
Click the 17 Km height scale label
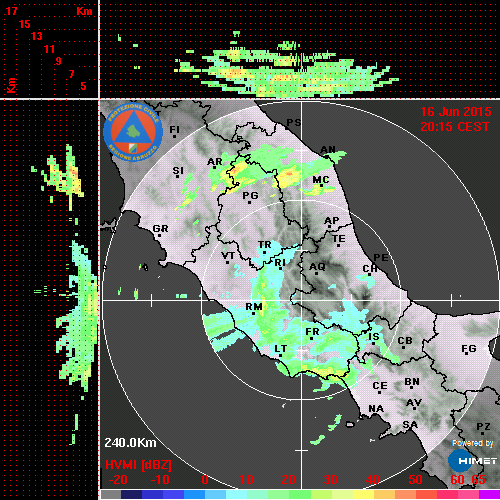(x=11, y=11)
